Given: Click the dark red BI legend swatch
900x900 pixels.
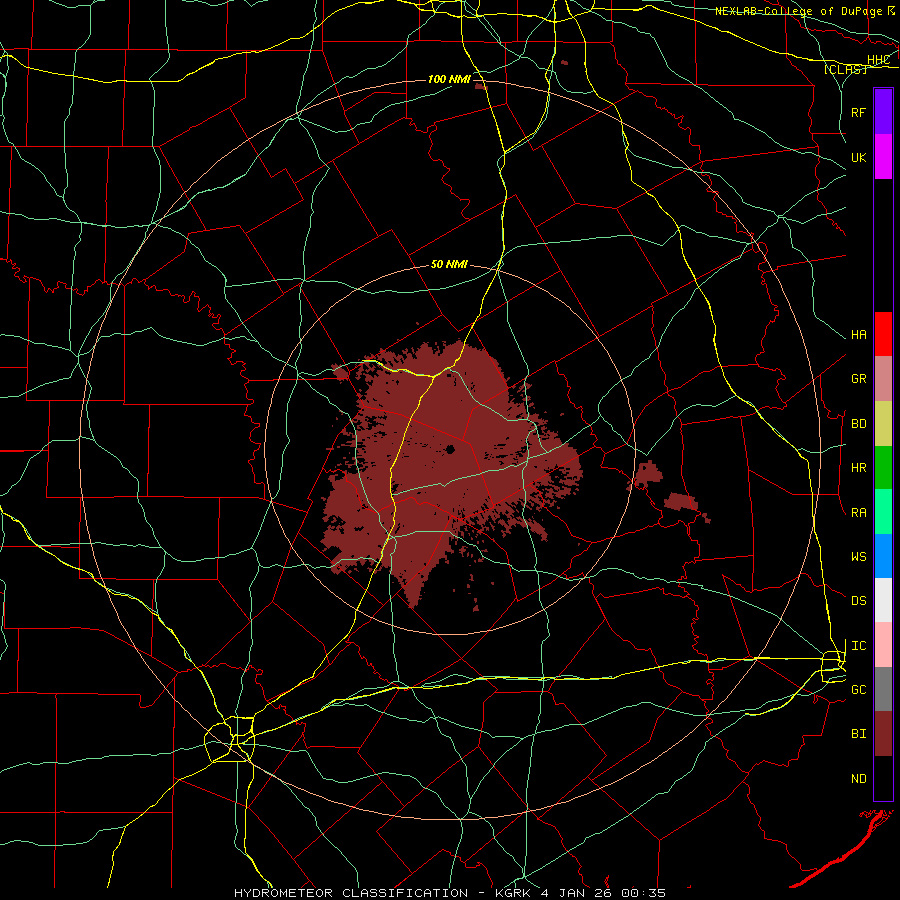Looking at the screenshot, I should (x=883, y=734).
